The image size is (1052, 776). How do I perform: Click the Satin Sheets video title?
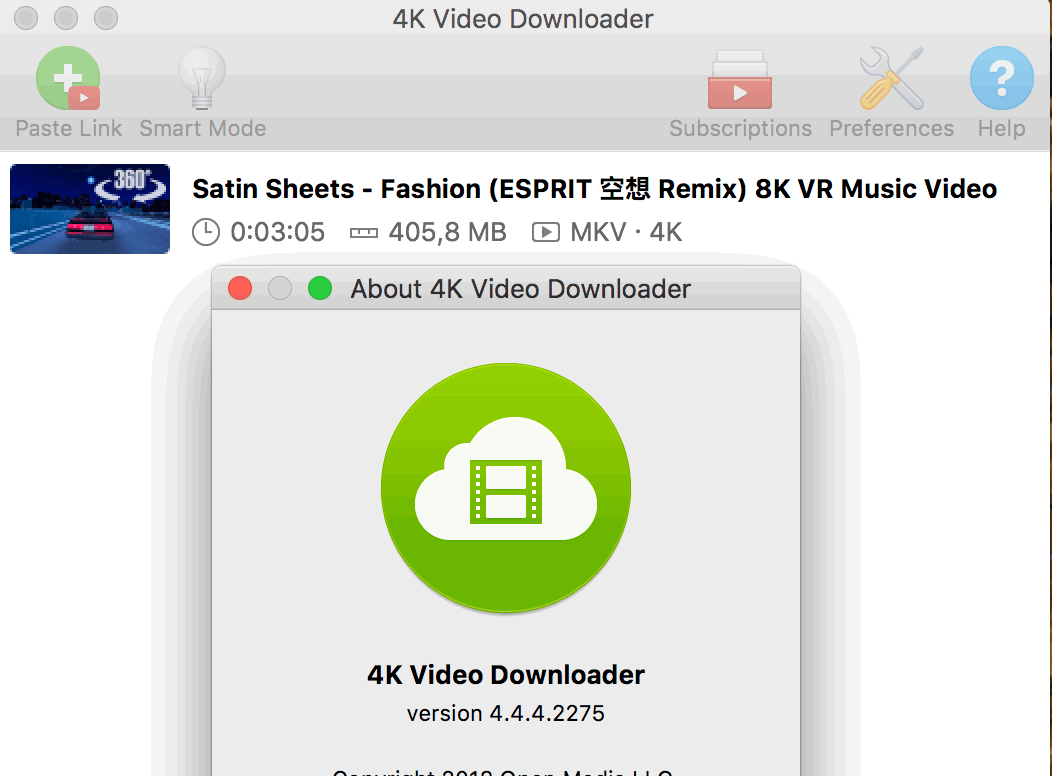pyautogui.click(x=594, y=188)
